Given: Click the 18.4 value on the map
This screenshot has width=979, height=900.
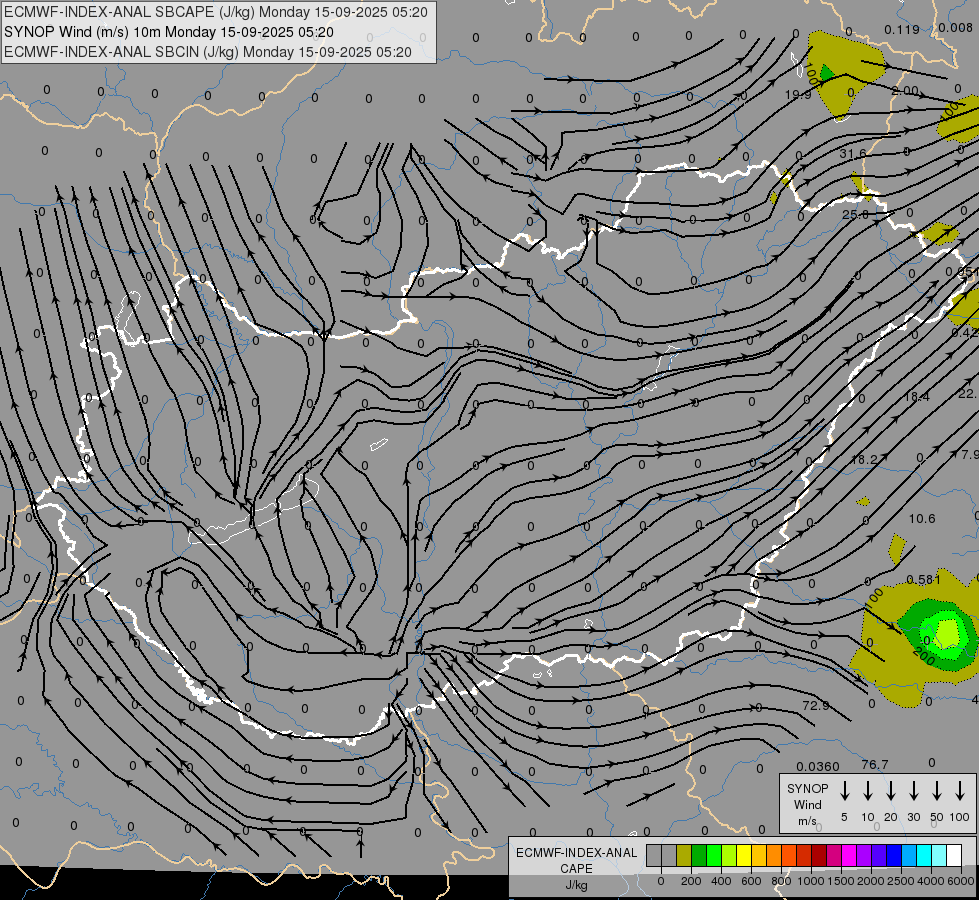Looking at the screenshot, I should coord(917,397).
